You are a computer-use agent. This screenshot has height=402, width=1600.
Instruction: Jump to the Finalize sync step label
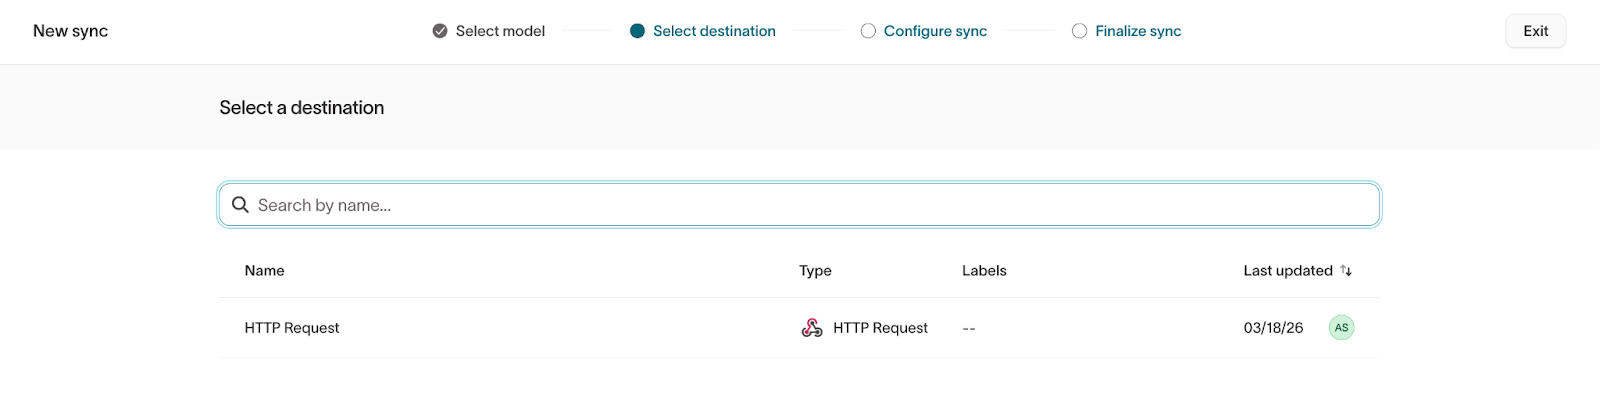[x=1138, y=31]
